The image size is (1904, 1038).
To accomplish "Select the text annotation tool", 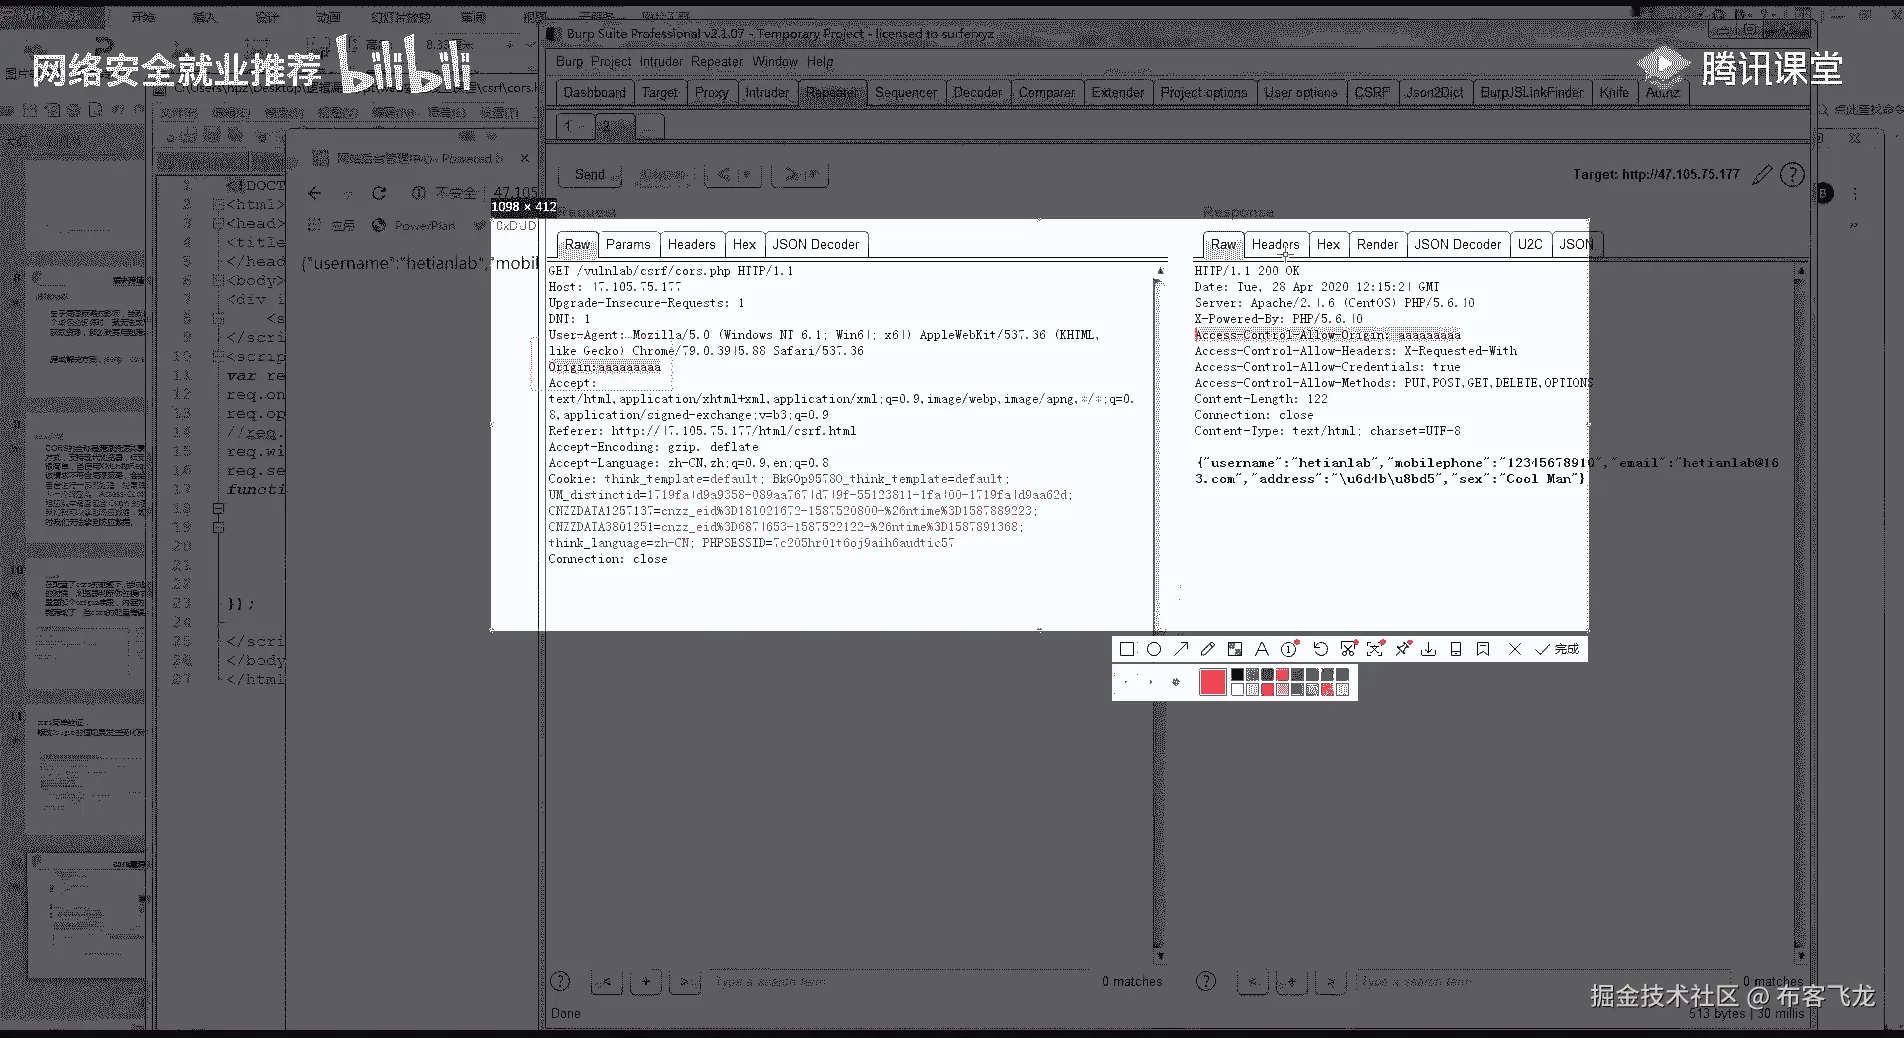I will 1262,649.
